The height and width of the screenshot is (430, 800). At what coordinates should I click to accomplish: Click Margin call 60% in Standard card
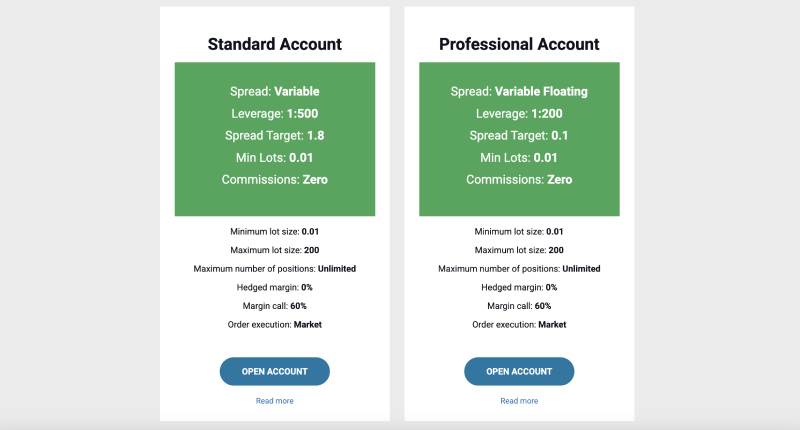[x=274, y=306]
